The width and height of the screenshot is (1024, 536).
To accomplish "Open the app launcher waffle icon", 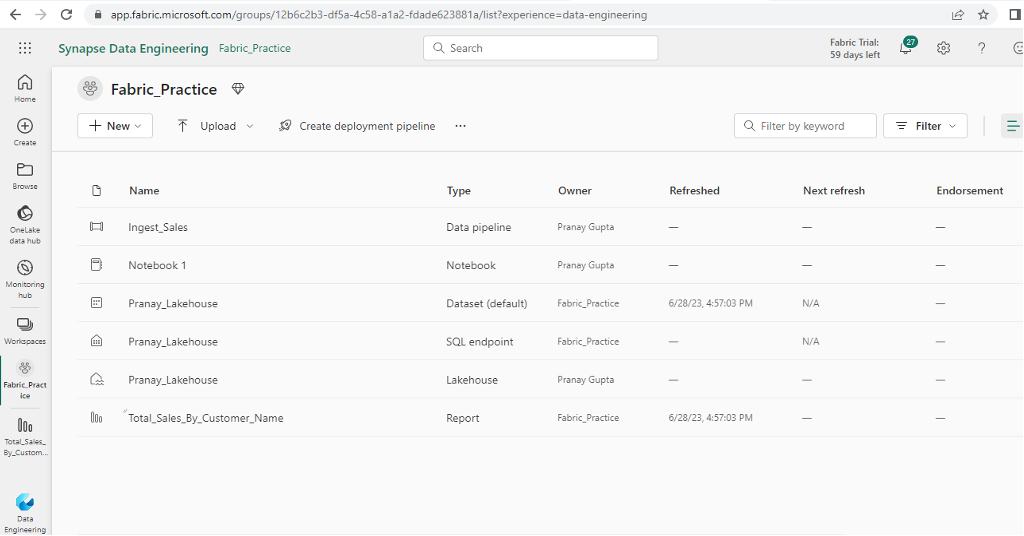I will tap(25, 48).
